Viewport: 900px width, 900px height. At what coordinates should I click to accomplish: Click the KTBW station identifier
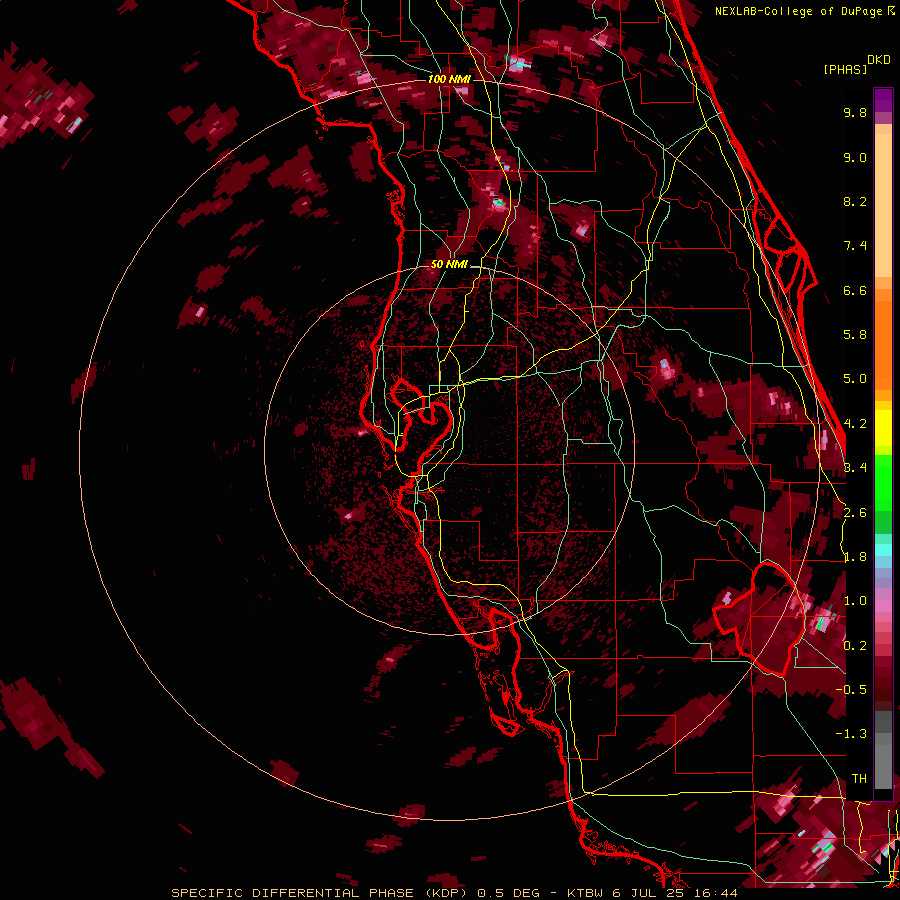586,893
